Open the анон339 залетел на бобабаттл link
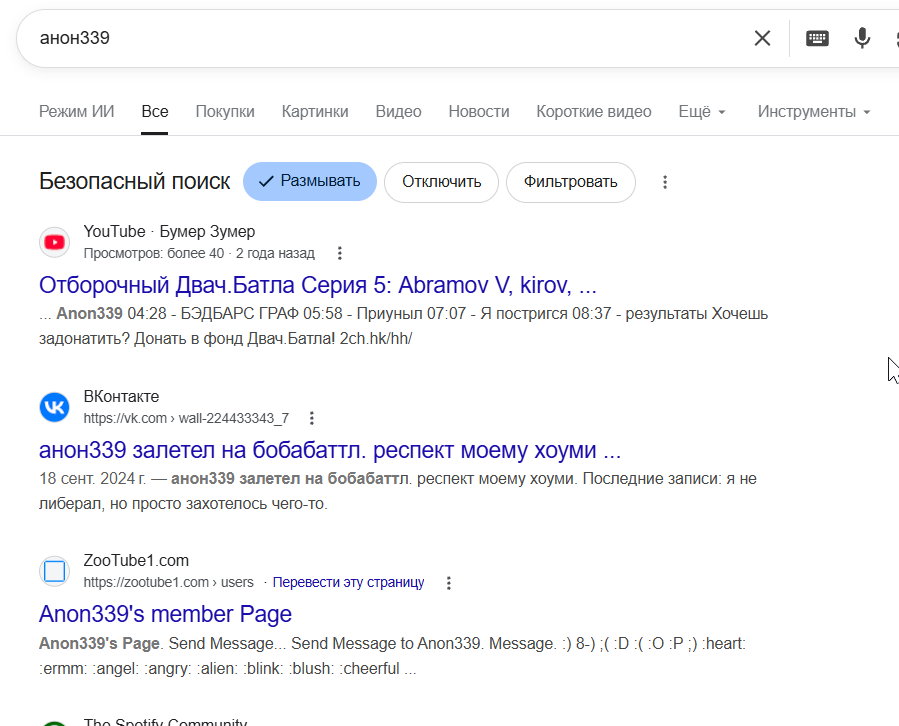The height and width of the screenshot is (726, 899). point(330,450)
